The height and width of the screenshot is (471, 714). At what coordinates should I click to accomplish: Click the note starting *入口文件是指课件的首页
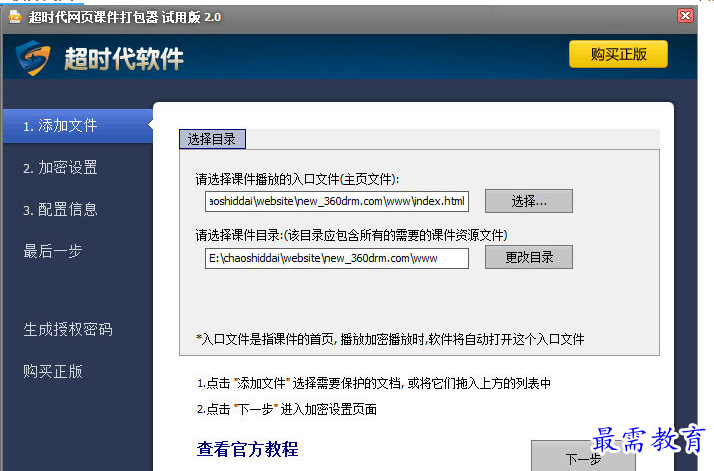[x=390, y=339]
